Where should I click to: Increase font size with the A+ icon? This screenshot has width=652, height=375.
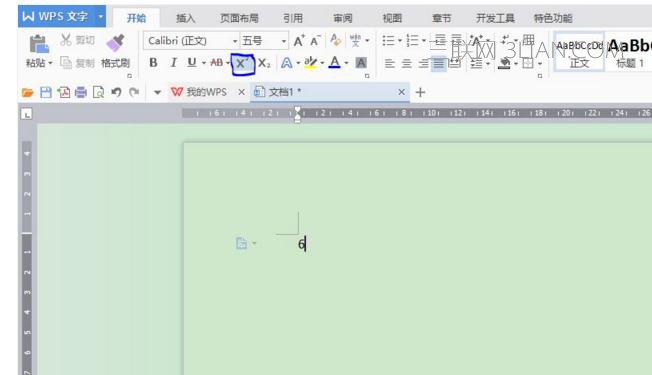coord(299,41)
